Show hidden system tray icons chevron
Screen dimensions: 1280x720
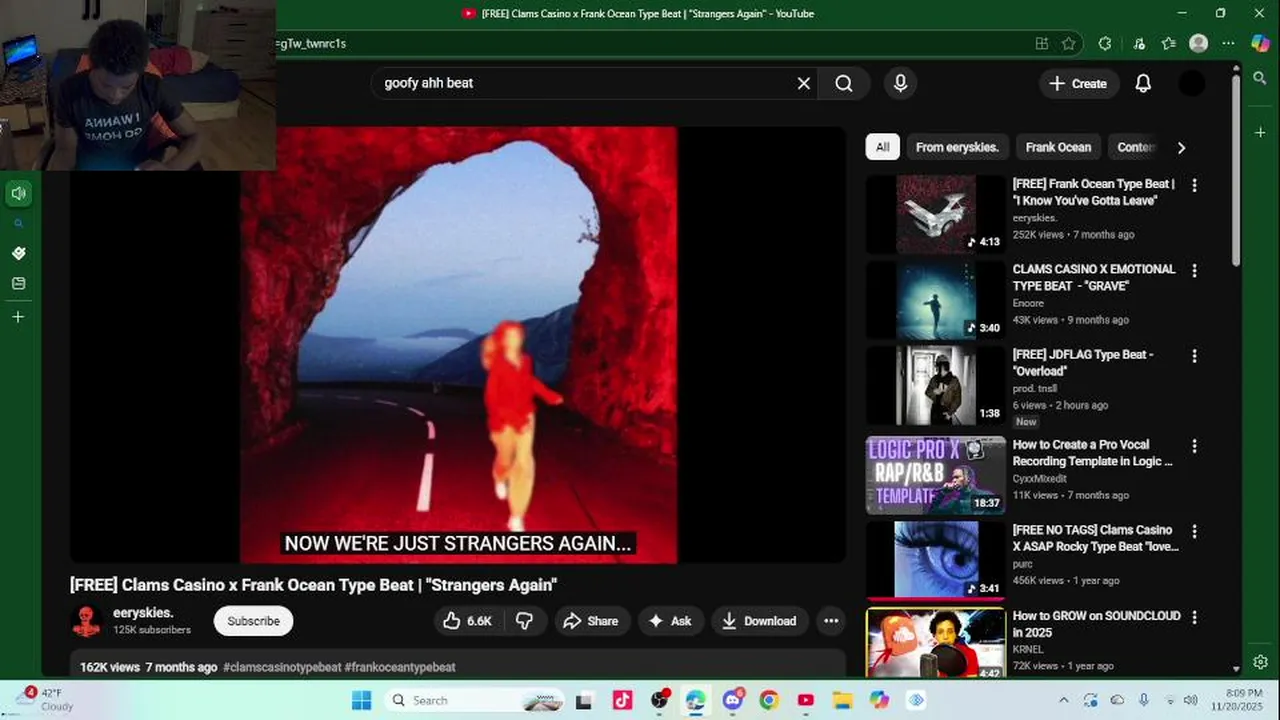pyautogui.click(x=1063, y=700)
